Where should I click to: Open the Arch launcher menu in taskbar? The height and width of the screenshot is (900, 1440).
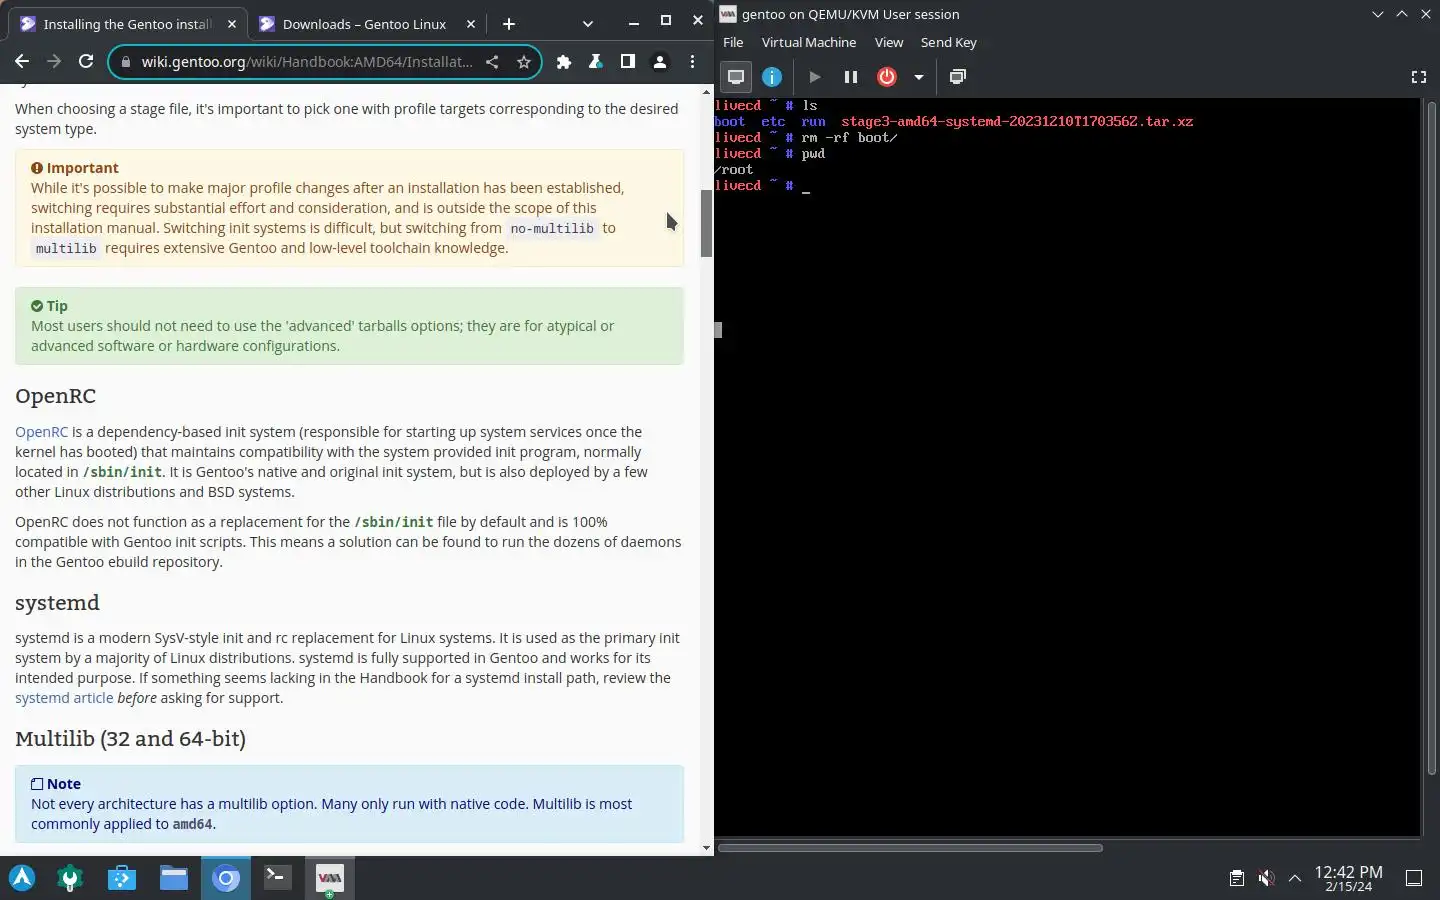22,878
